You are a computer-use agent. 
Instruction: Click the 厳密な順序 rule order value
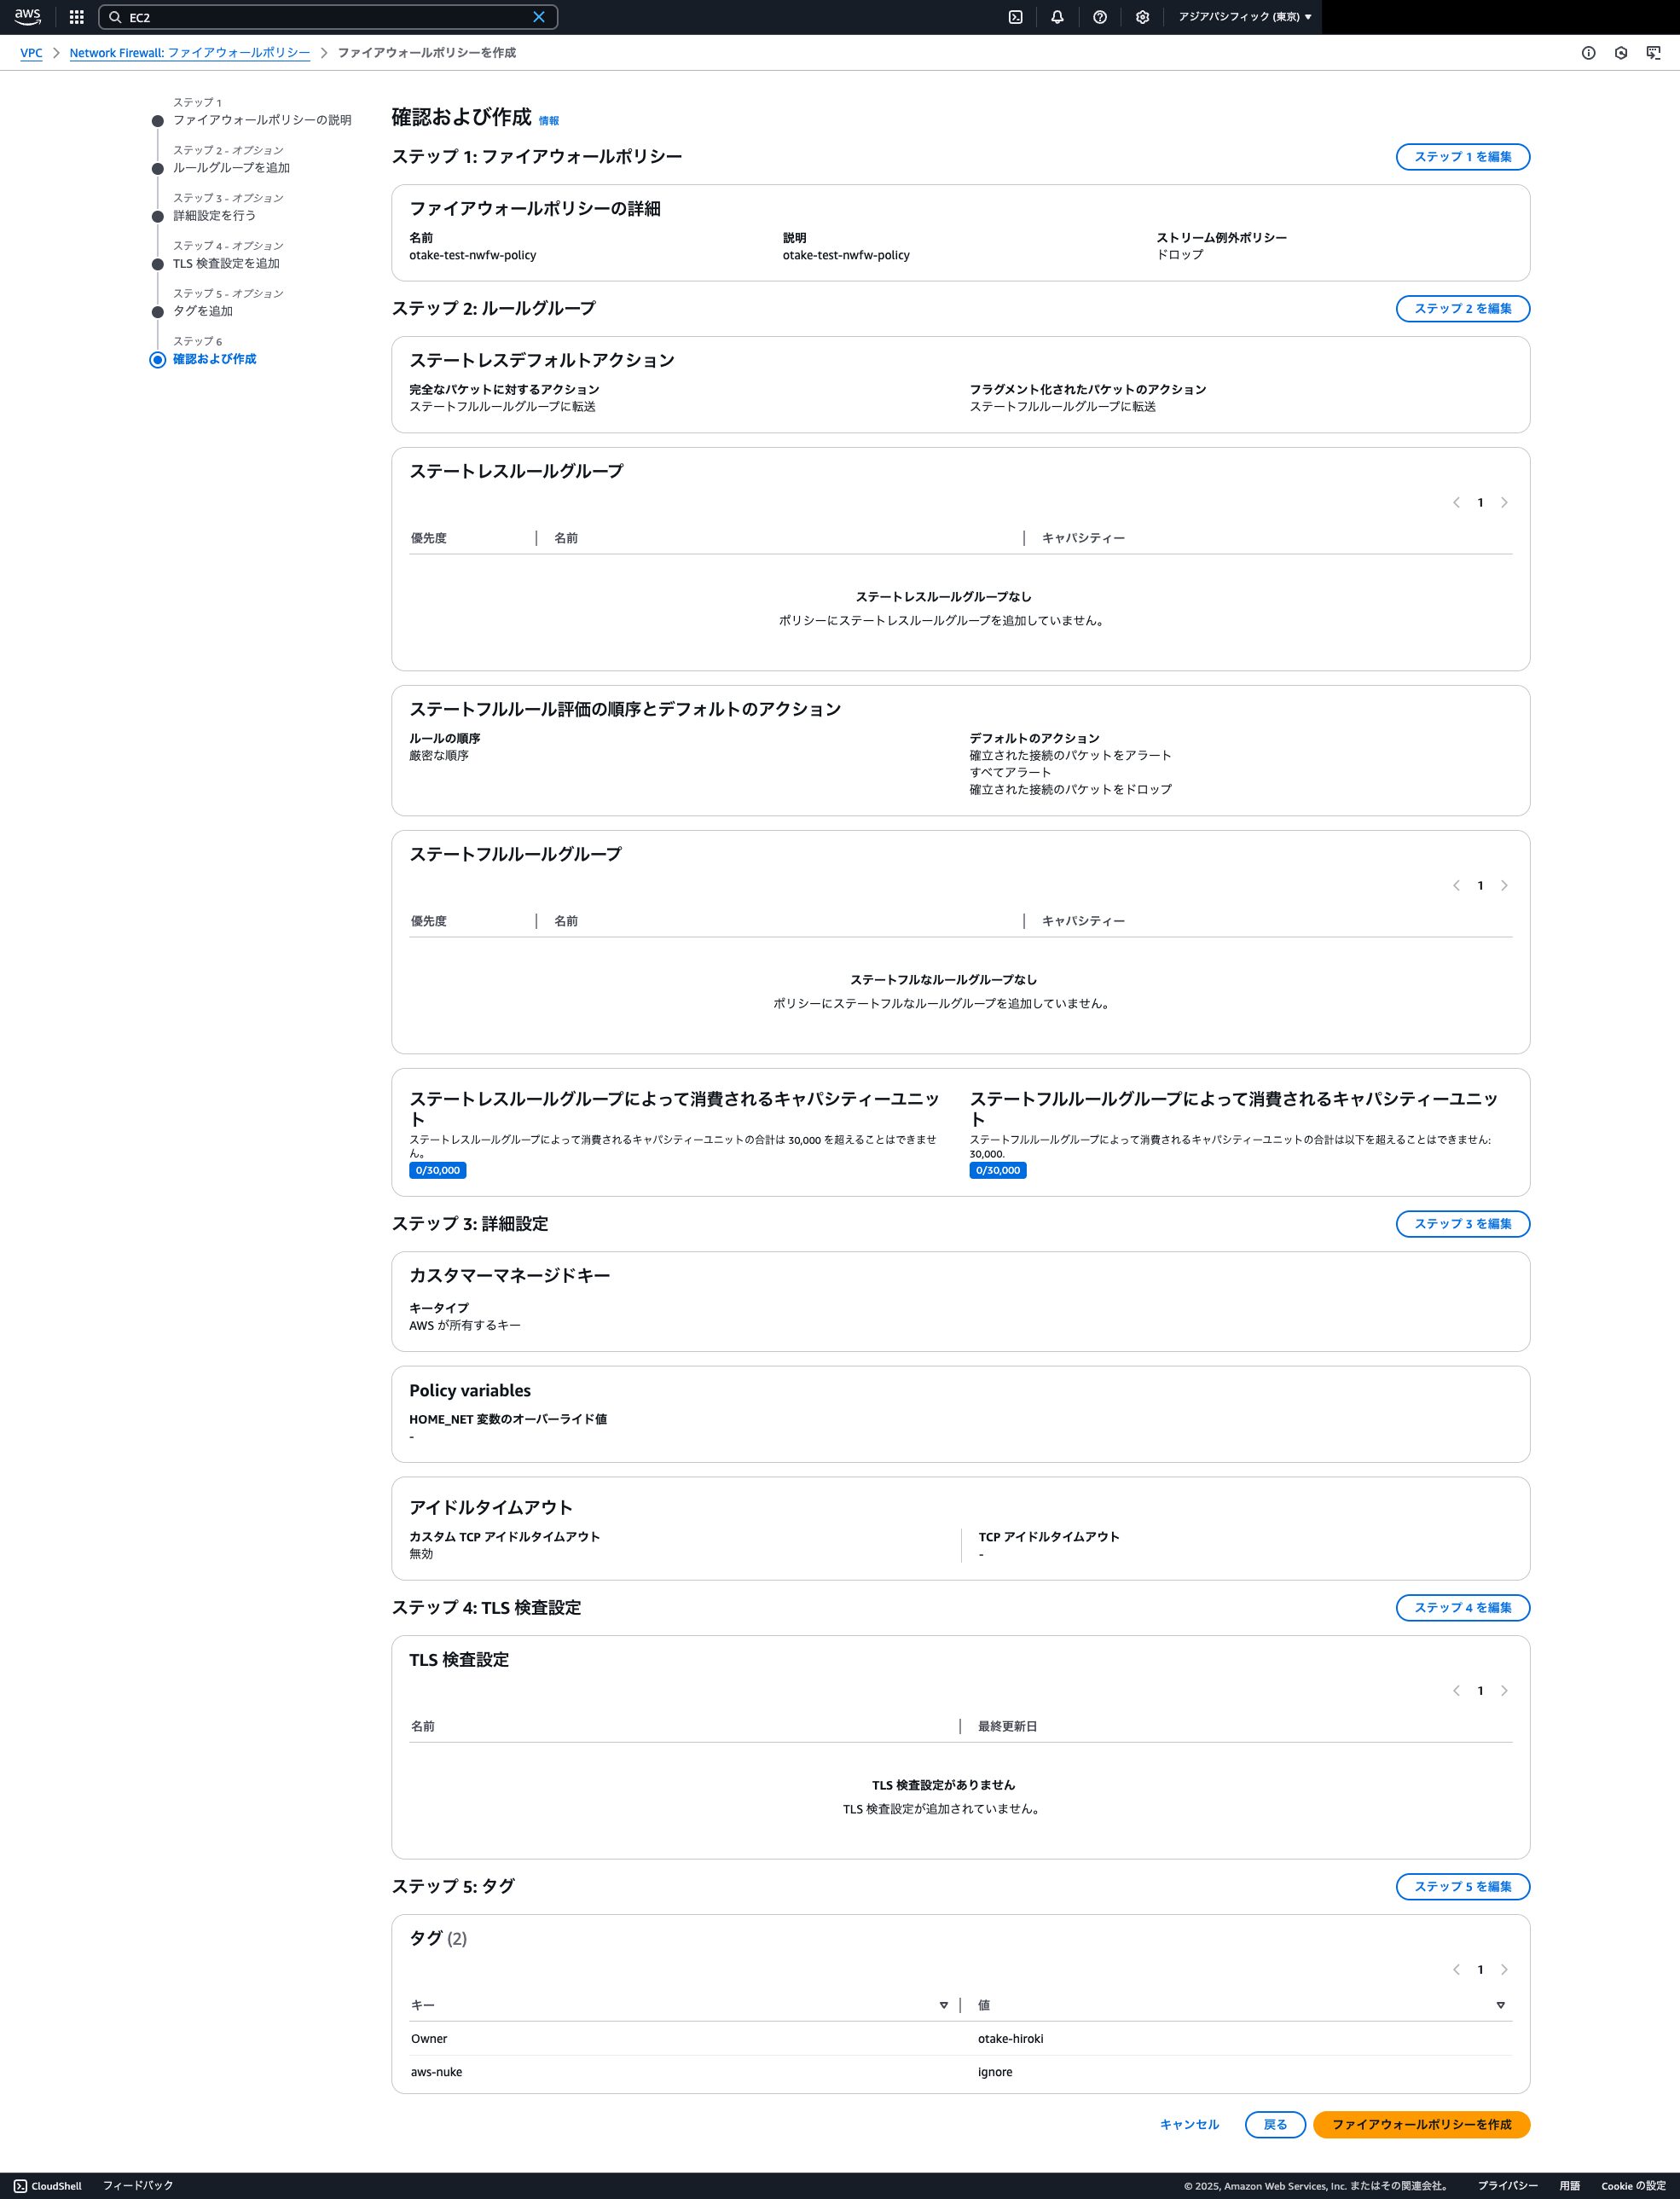438,756
